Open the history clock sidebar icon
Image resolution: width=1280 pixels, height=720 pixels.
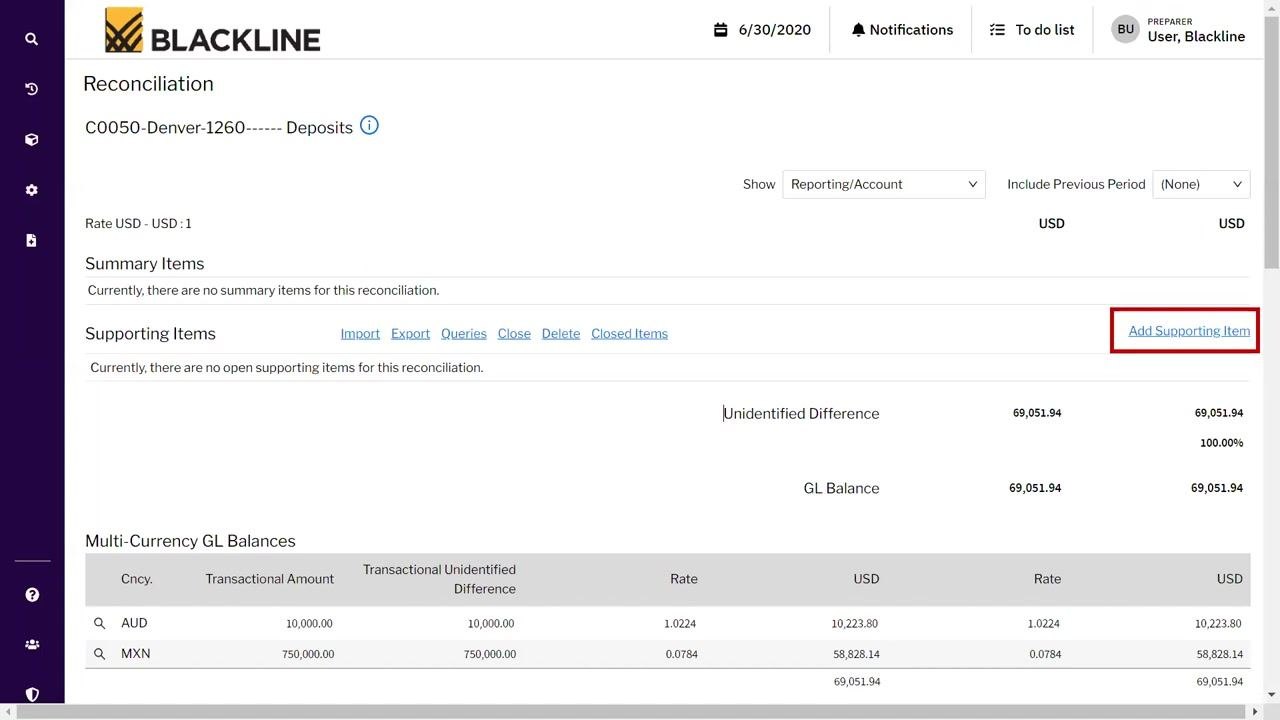(31, 89)
